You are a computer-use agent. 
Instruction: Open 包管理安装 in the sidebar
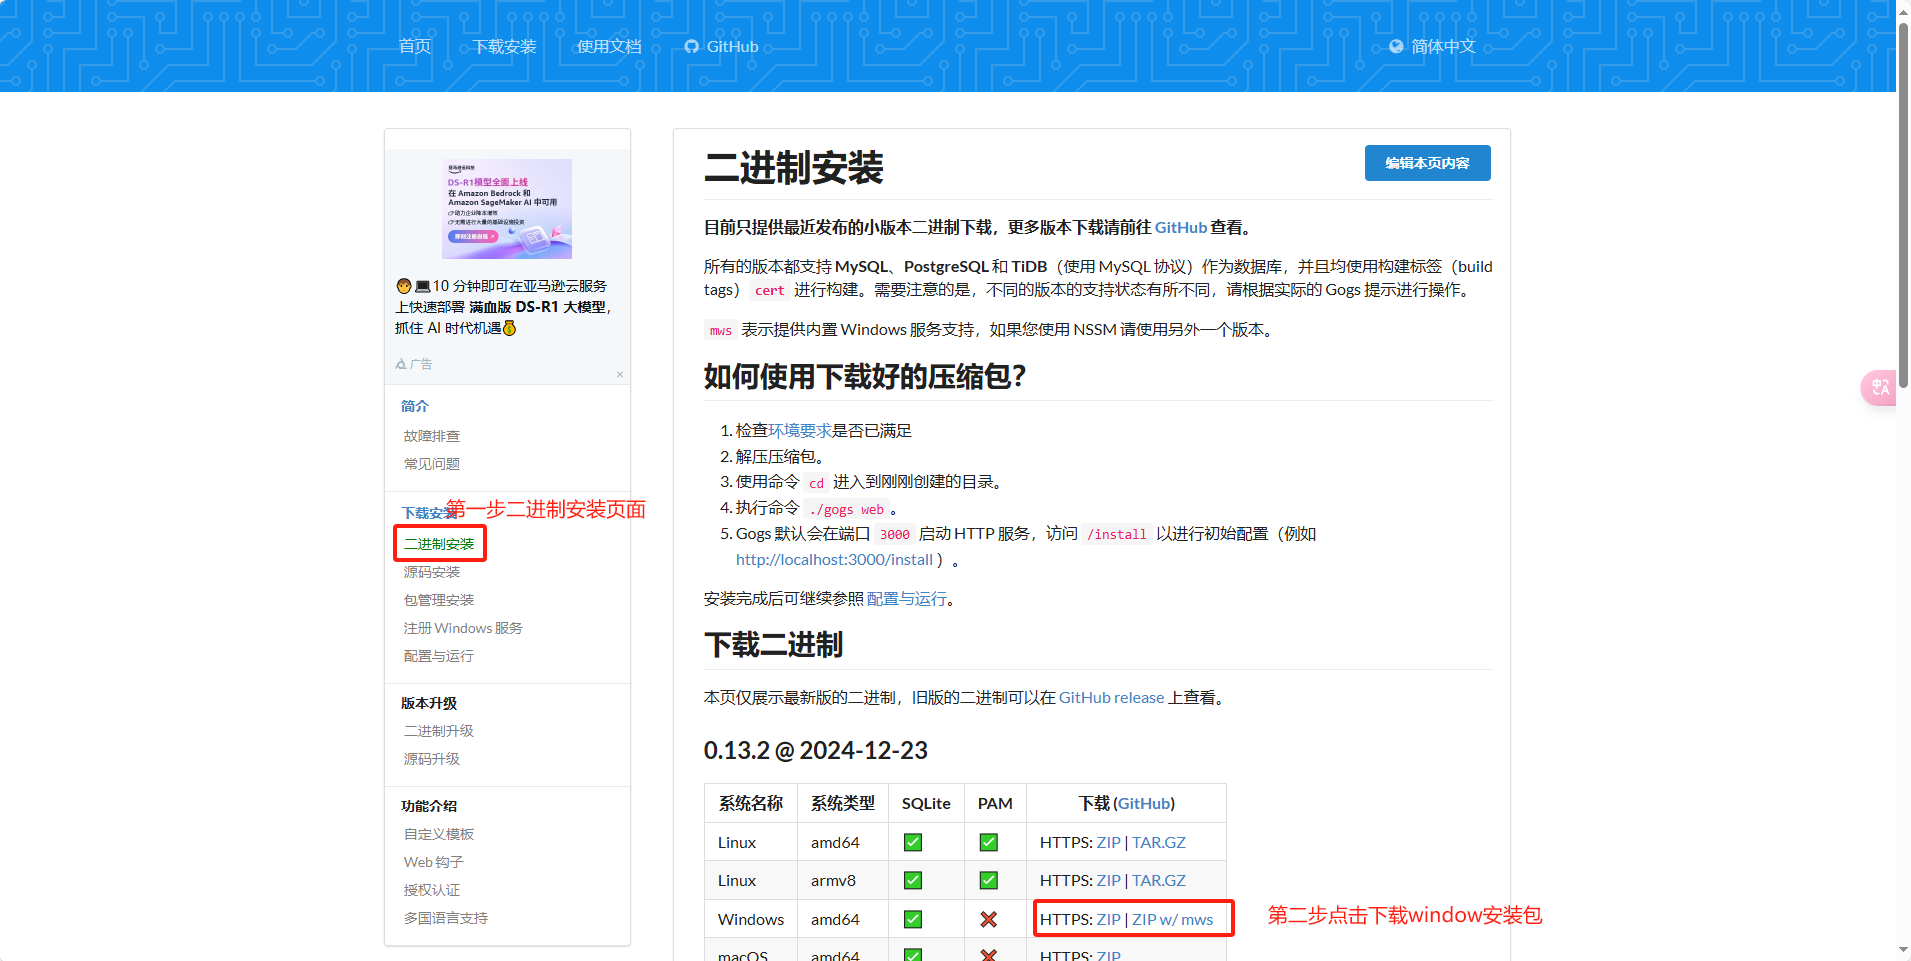[x=439, y=600]
